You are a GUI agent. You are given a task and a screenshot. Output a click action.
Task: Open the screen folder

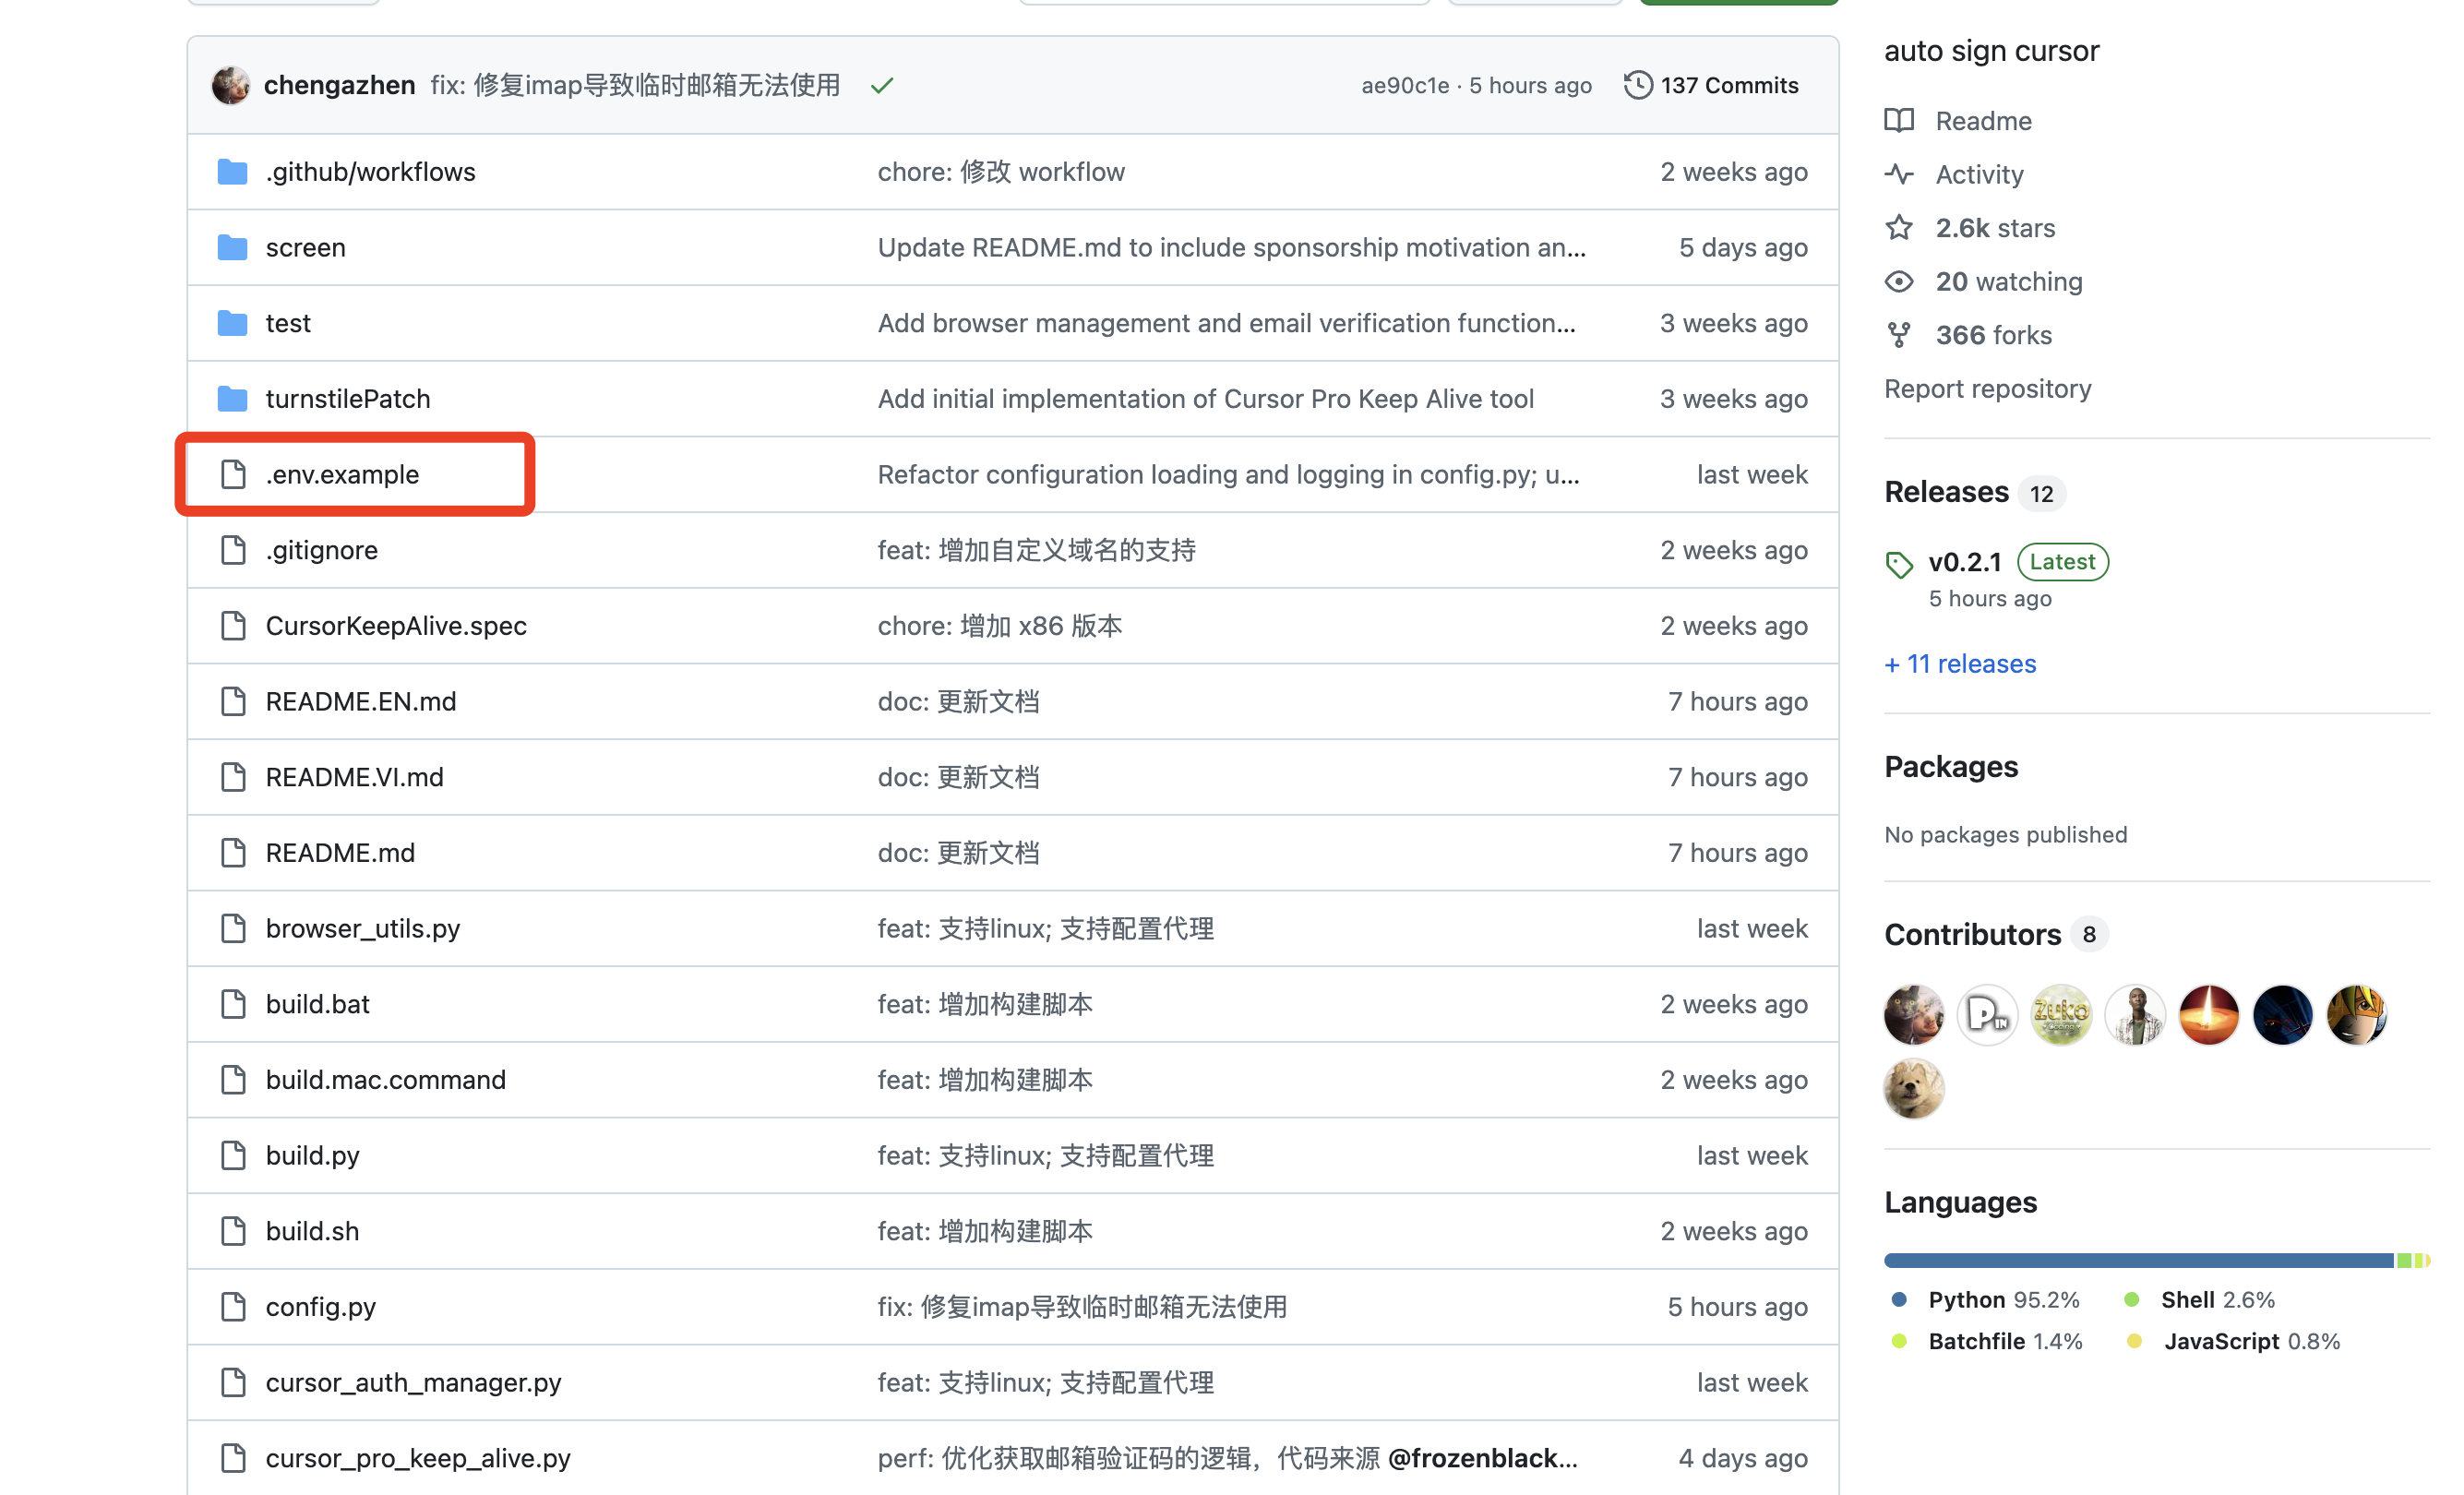pos(305,247)
